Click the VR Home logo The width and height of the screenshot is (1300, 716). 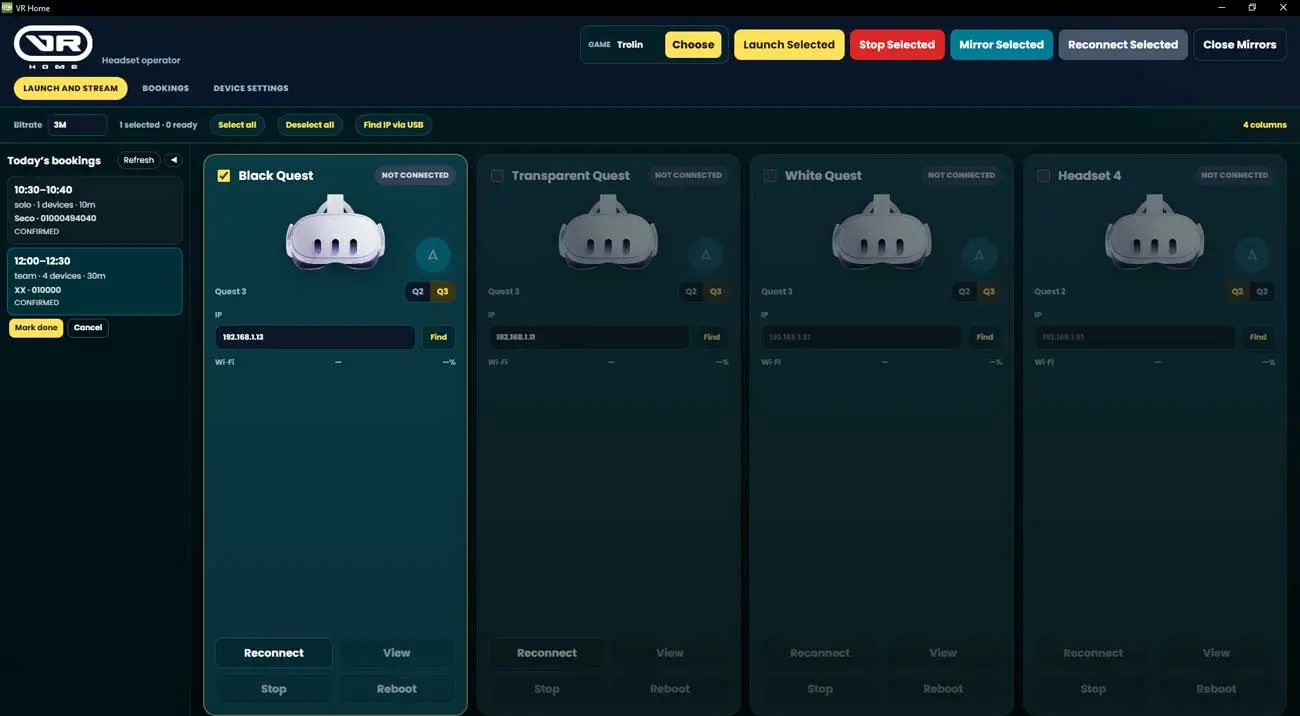click(x=53, y=46)
